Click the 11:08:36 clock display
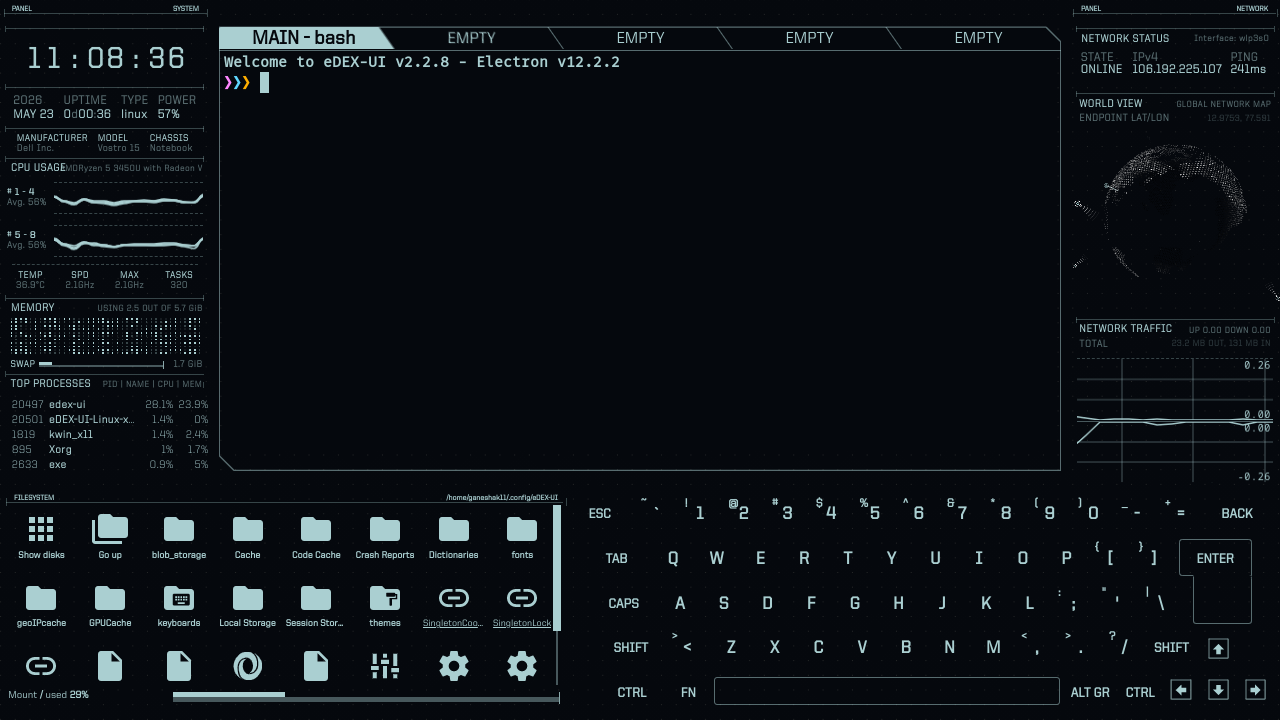 tap(106, 58)
